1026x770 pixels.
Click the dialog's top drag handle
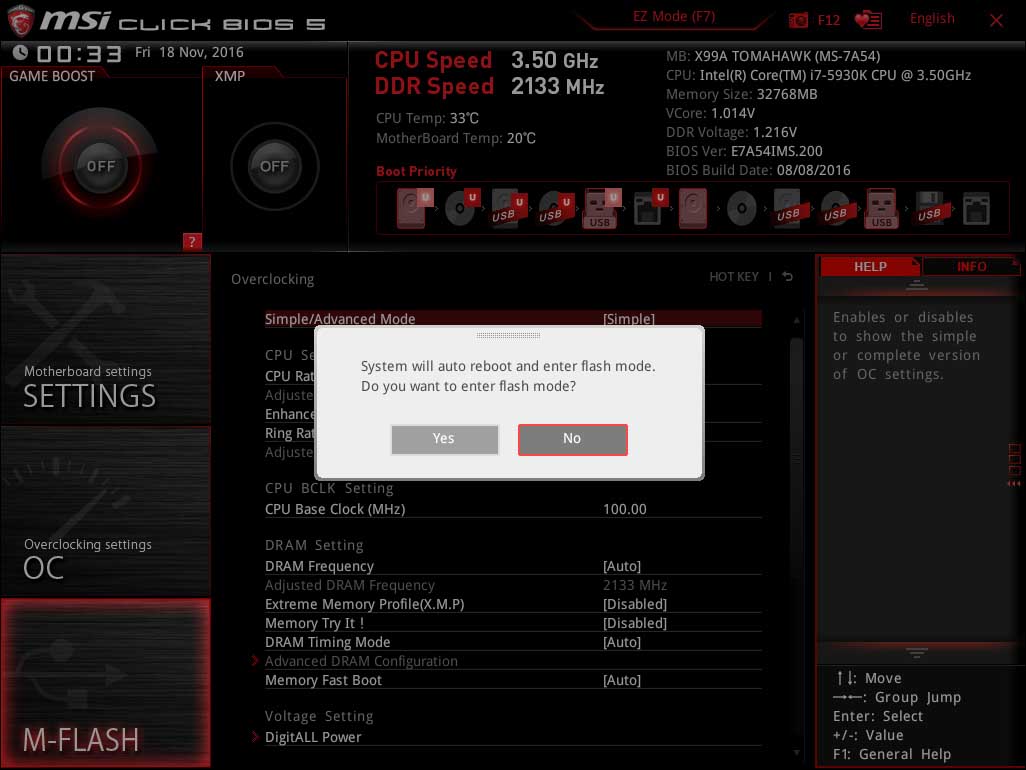(x=508, y=335)
